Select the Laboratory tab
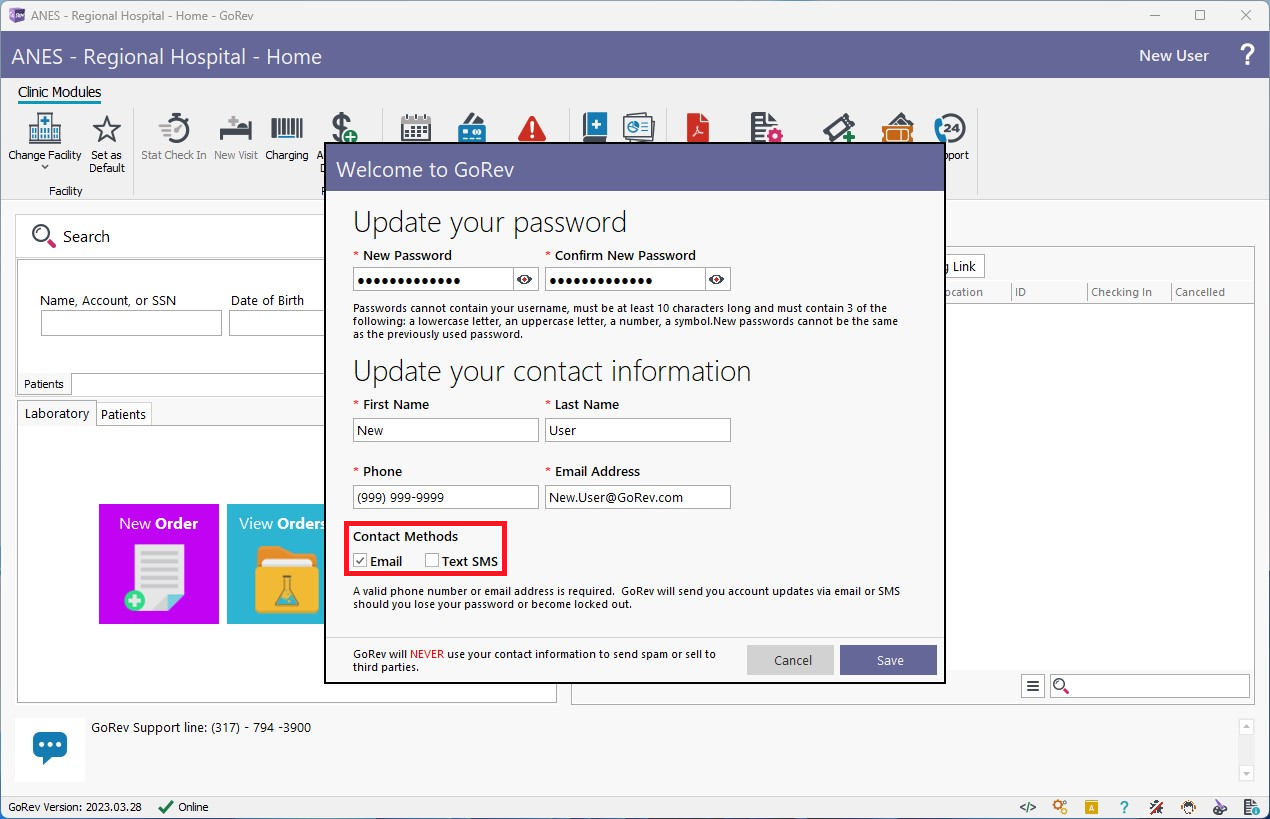This screenshot has height=819, width=1270. tap(57, 413)
